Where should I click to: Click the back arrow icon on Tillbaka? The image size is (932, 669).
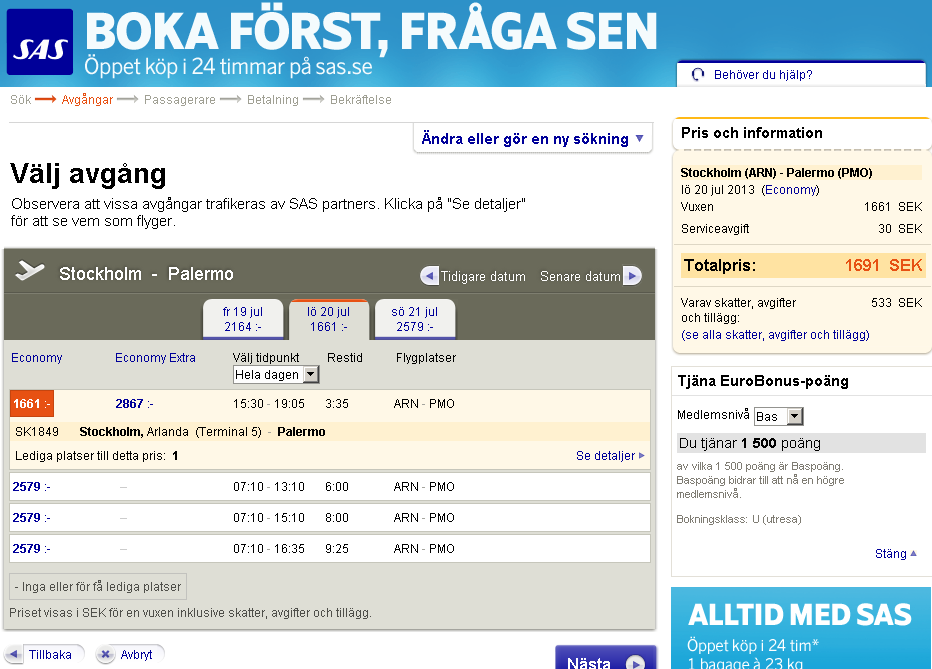pyautogui.click(x=14, y=654)
